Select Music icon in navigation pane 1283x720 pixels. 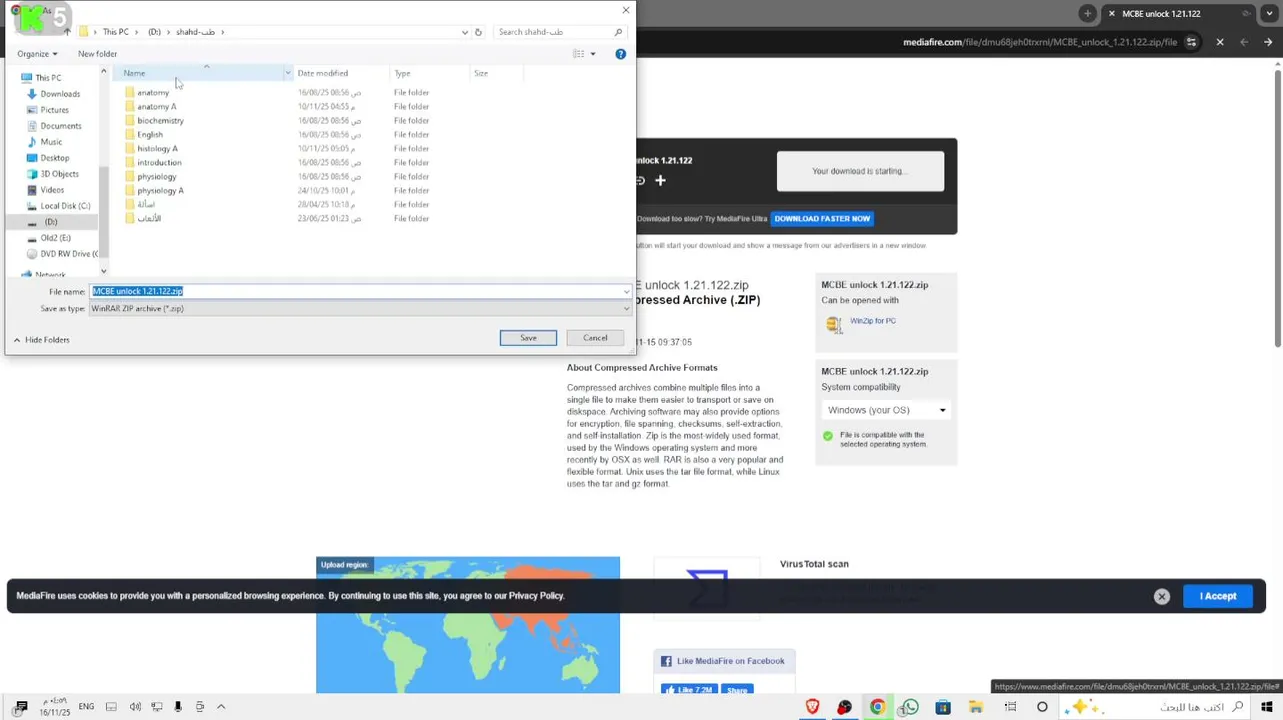coord(32,142)
